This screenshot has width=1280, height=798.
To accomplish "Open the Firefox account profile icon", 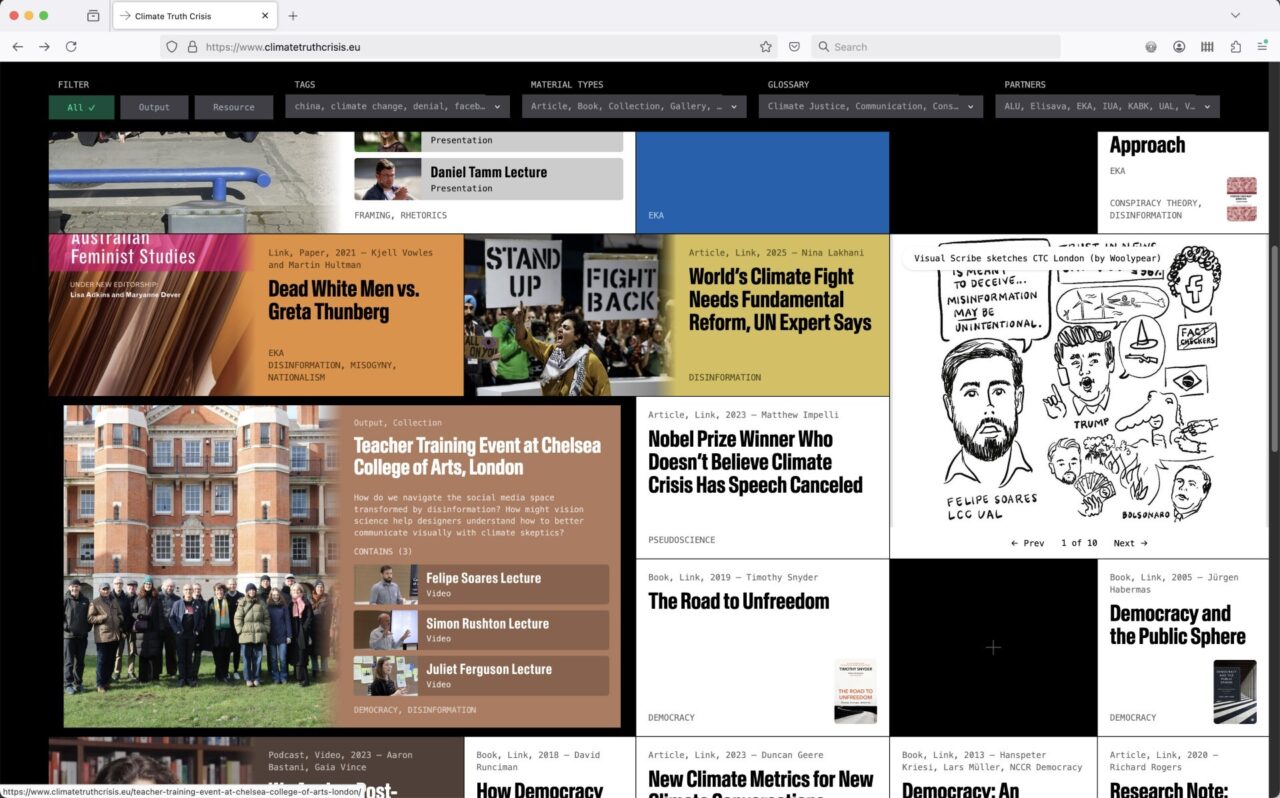I will coord(1179,47).
